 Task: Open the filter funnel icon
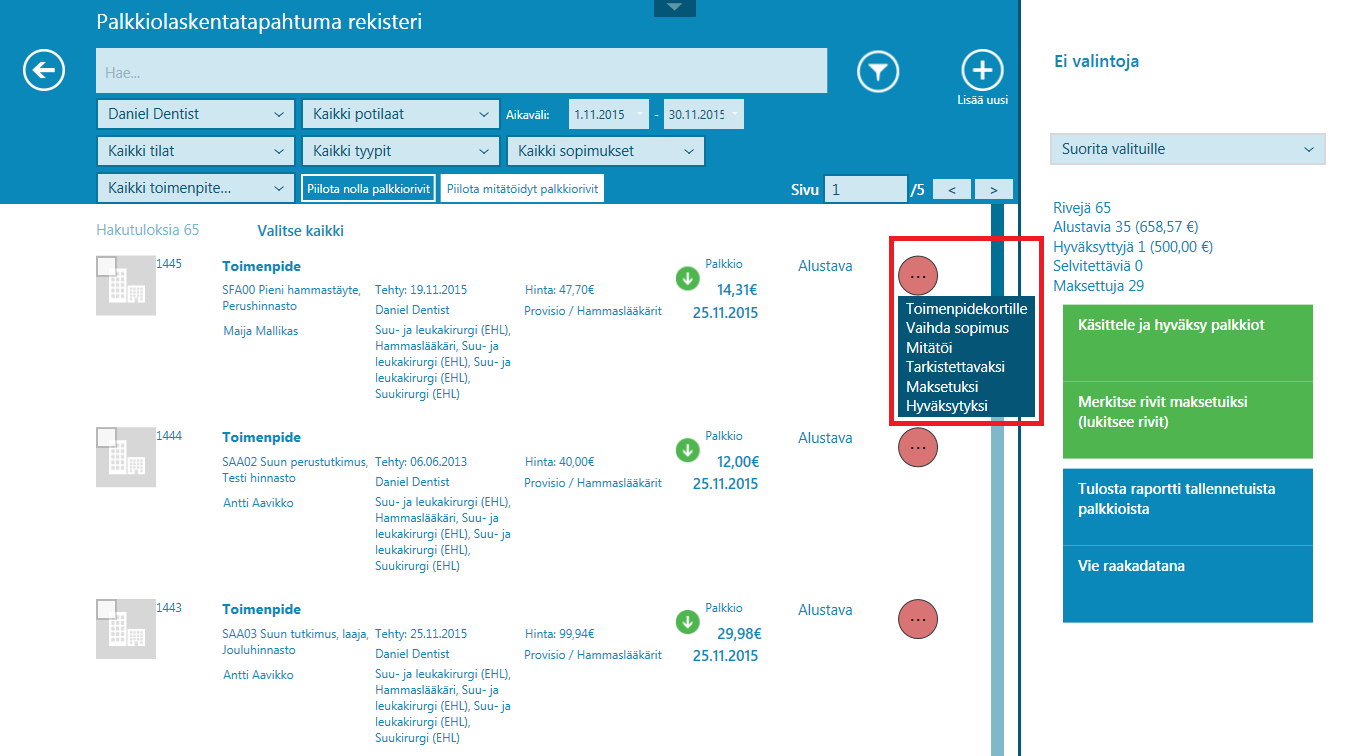pyautogui.click(x=878, y=71)
